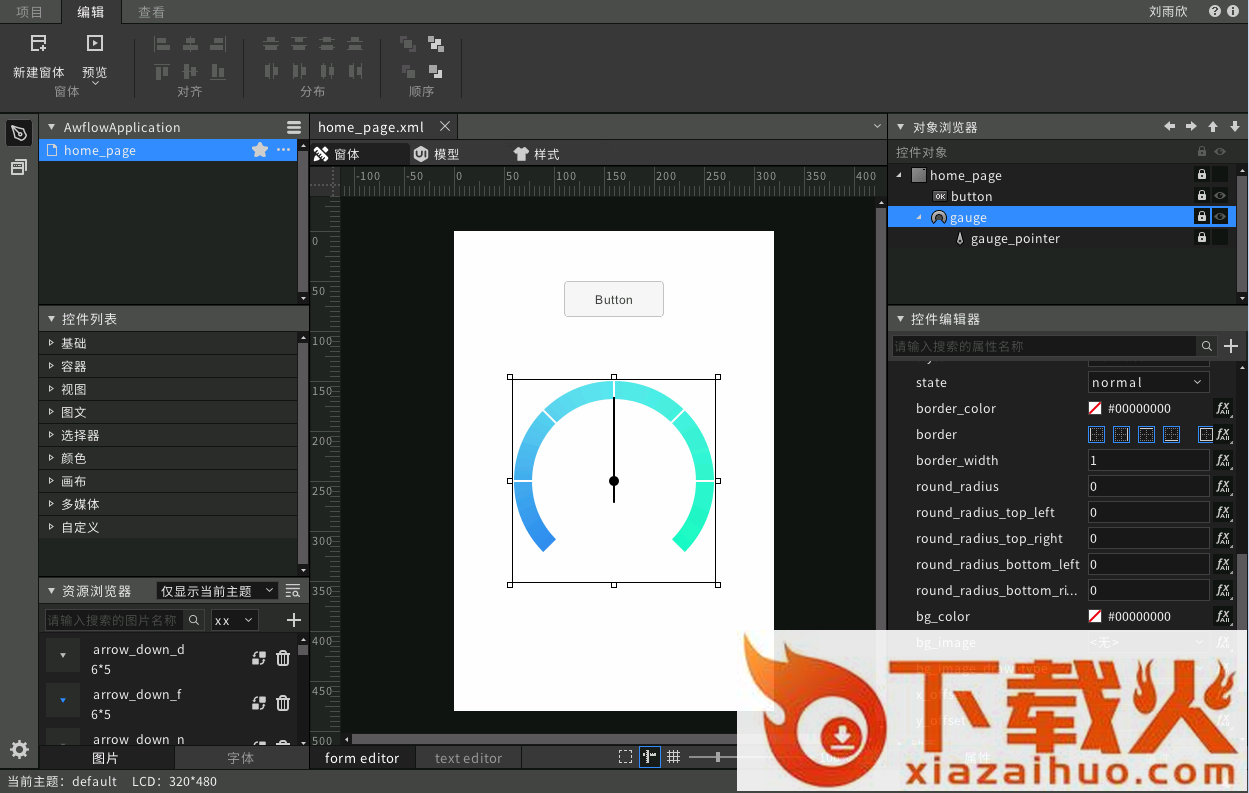Click the add resource plus in 资源浏览器
Image resolution: width=1249 pixels, height=793 pixels.
point(294,620)
